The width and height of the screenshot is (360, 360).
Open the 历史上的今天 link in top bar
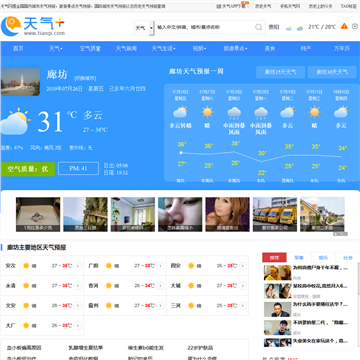point(320,6)
